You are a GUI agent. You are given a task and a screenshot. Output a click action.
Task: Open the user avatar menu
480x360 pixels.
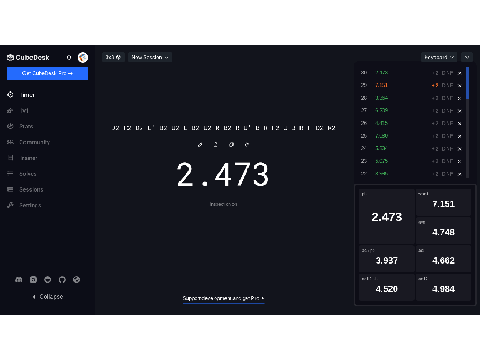pos(83,57)
